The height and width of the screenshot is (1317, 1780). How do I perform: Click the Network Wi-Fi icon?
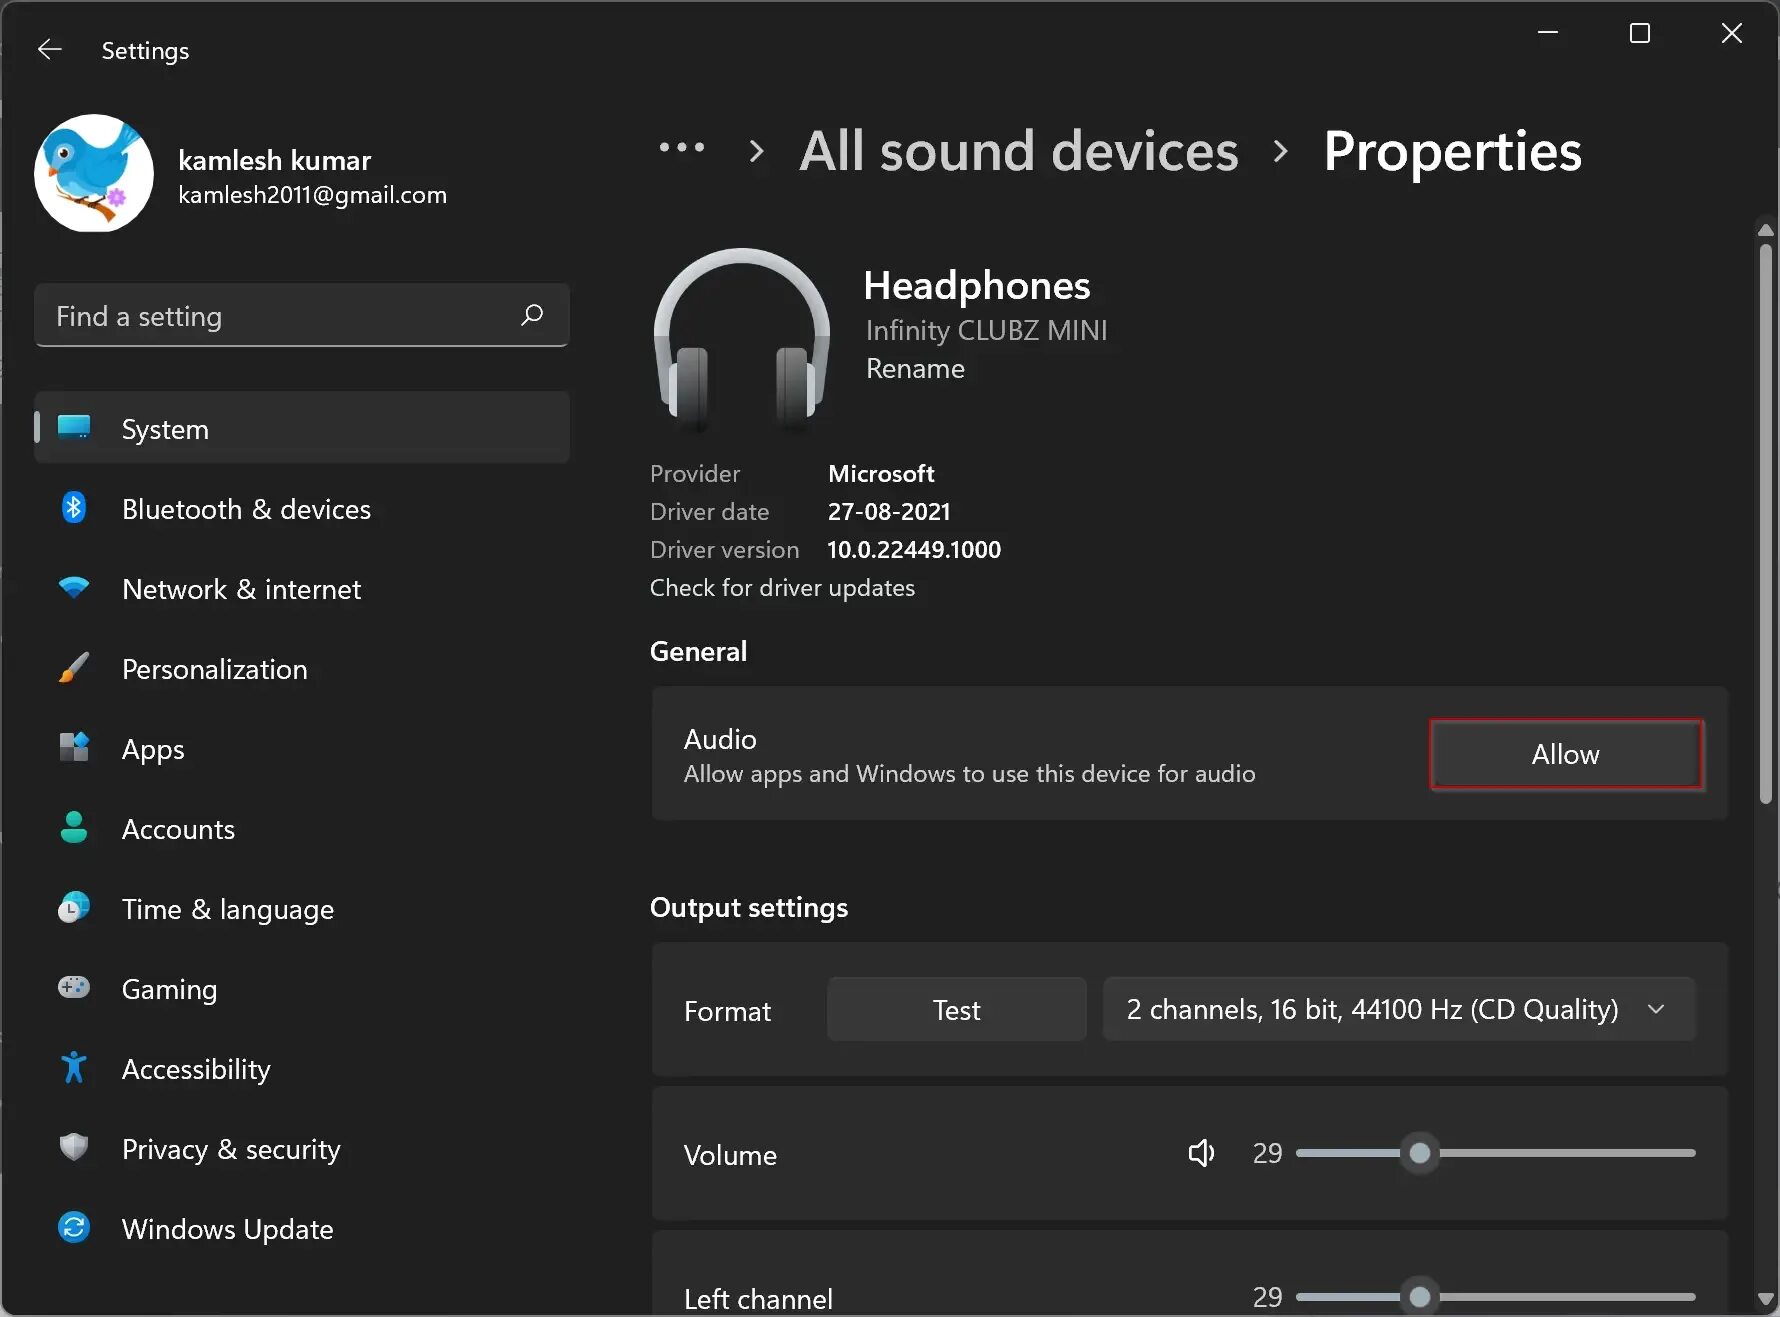[74, 588]
